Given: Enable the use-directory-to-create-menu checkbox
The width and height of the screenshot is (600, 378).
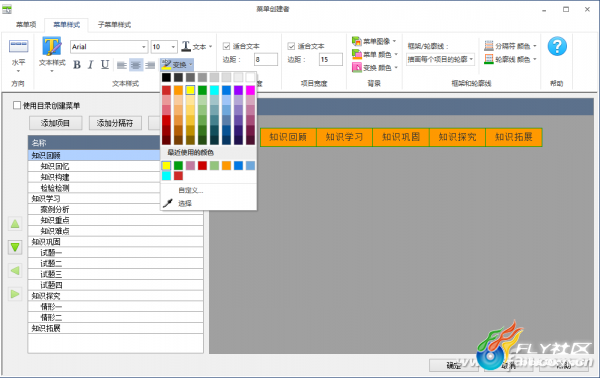Looking at the screenshot, I should [x=17, y=105].
